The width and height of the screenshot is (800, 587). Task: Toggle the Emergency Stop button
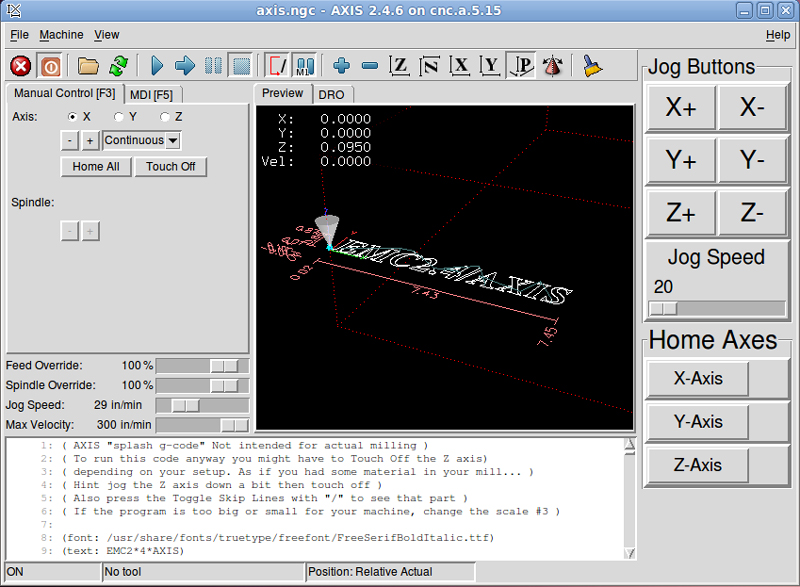click(x=21, y=66)
